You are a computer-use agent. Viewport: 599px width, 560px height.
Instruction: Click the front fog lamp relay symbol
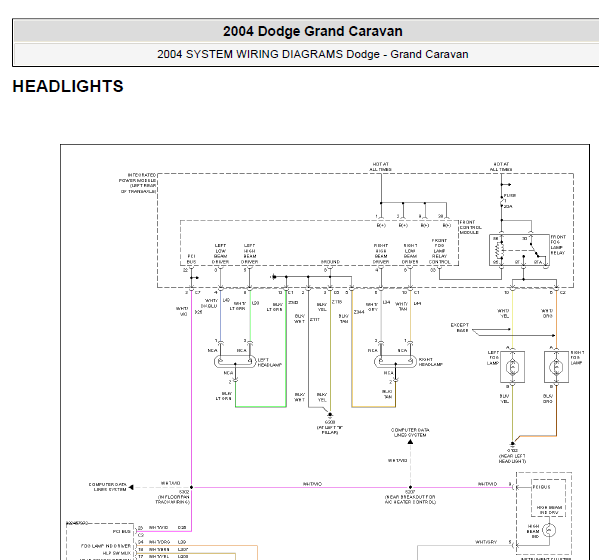tap(519, 250)
